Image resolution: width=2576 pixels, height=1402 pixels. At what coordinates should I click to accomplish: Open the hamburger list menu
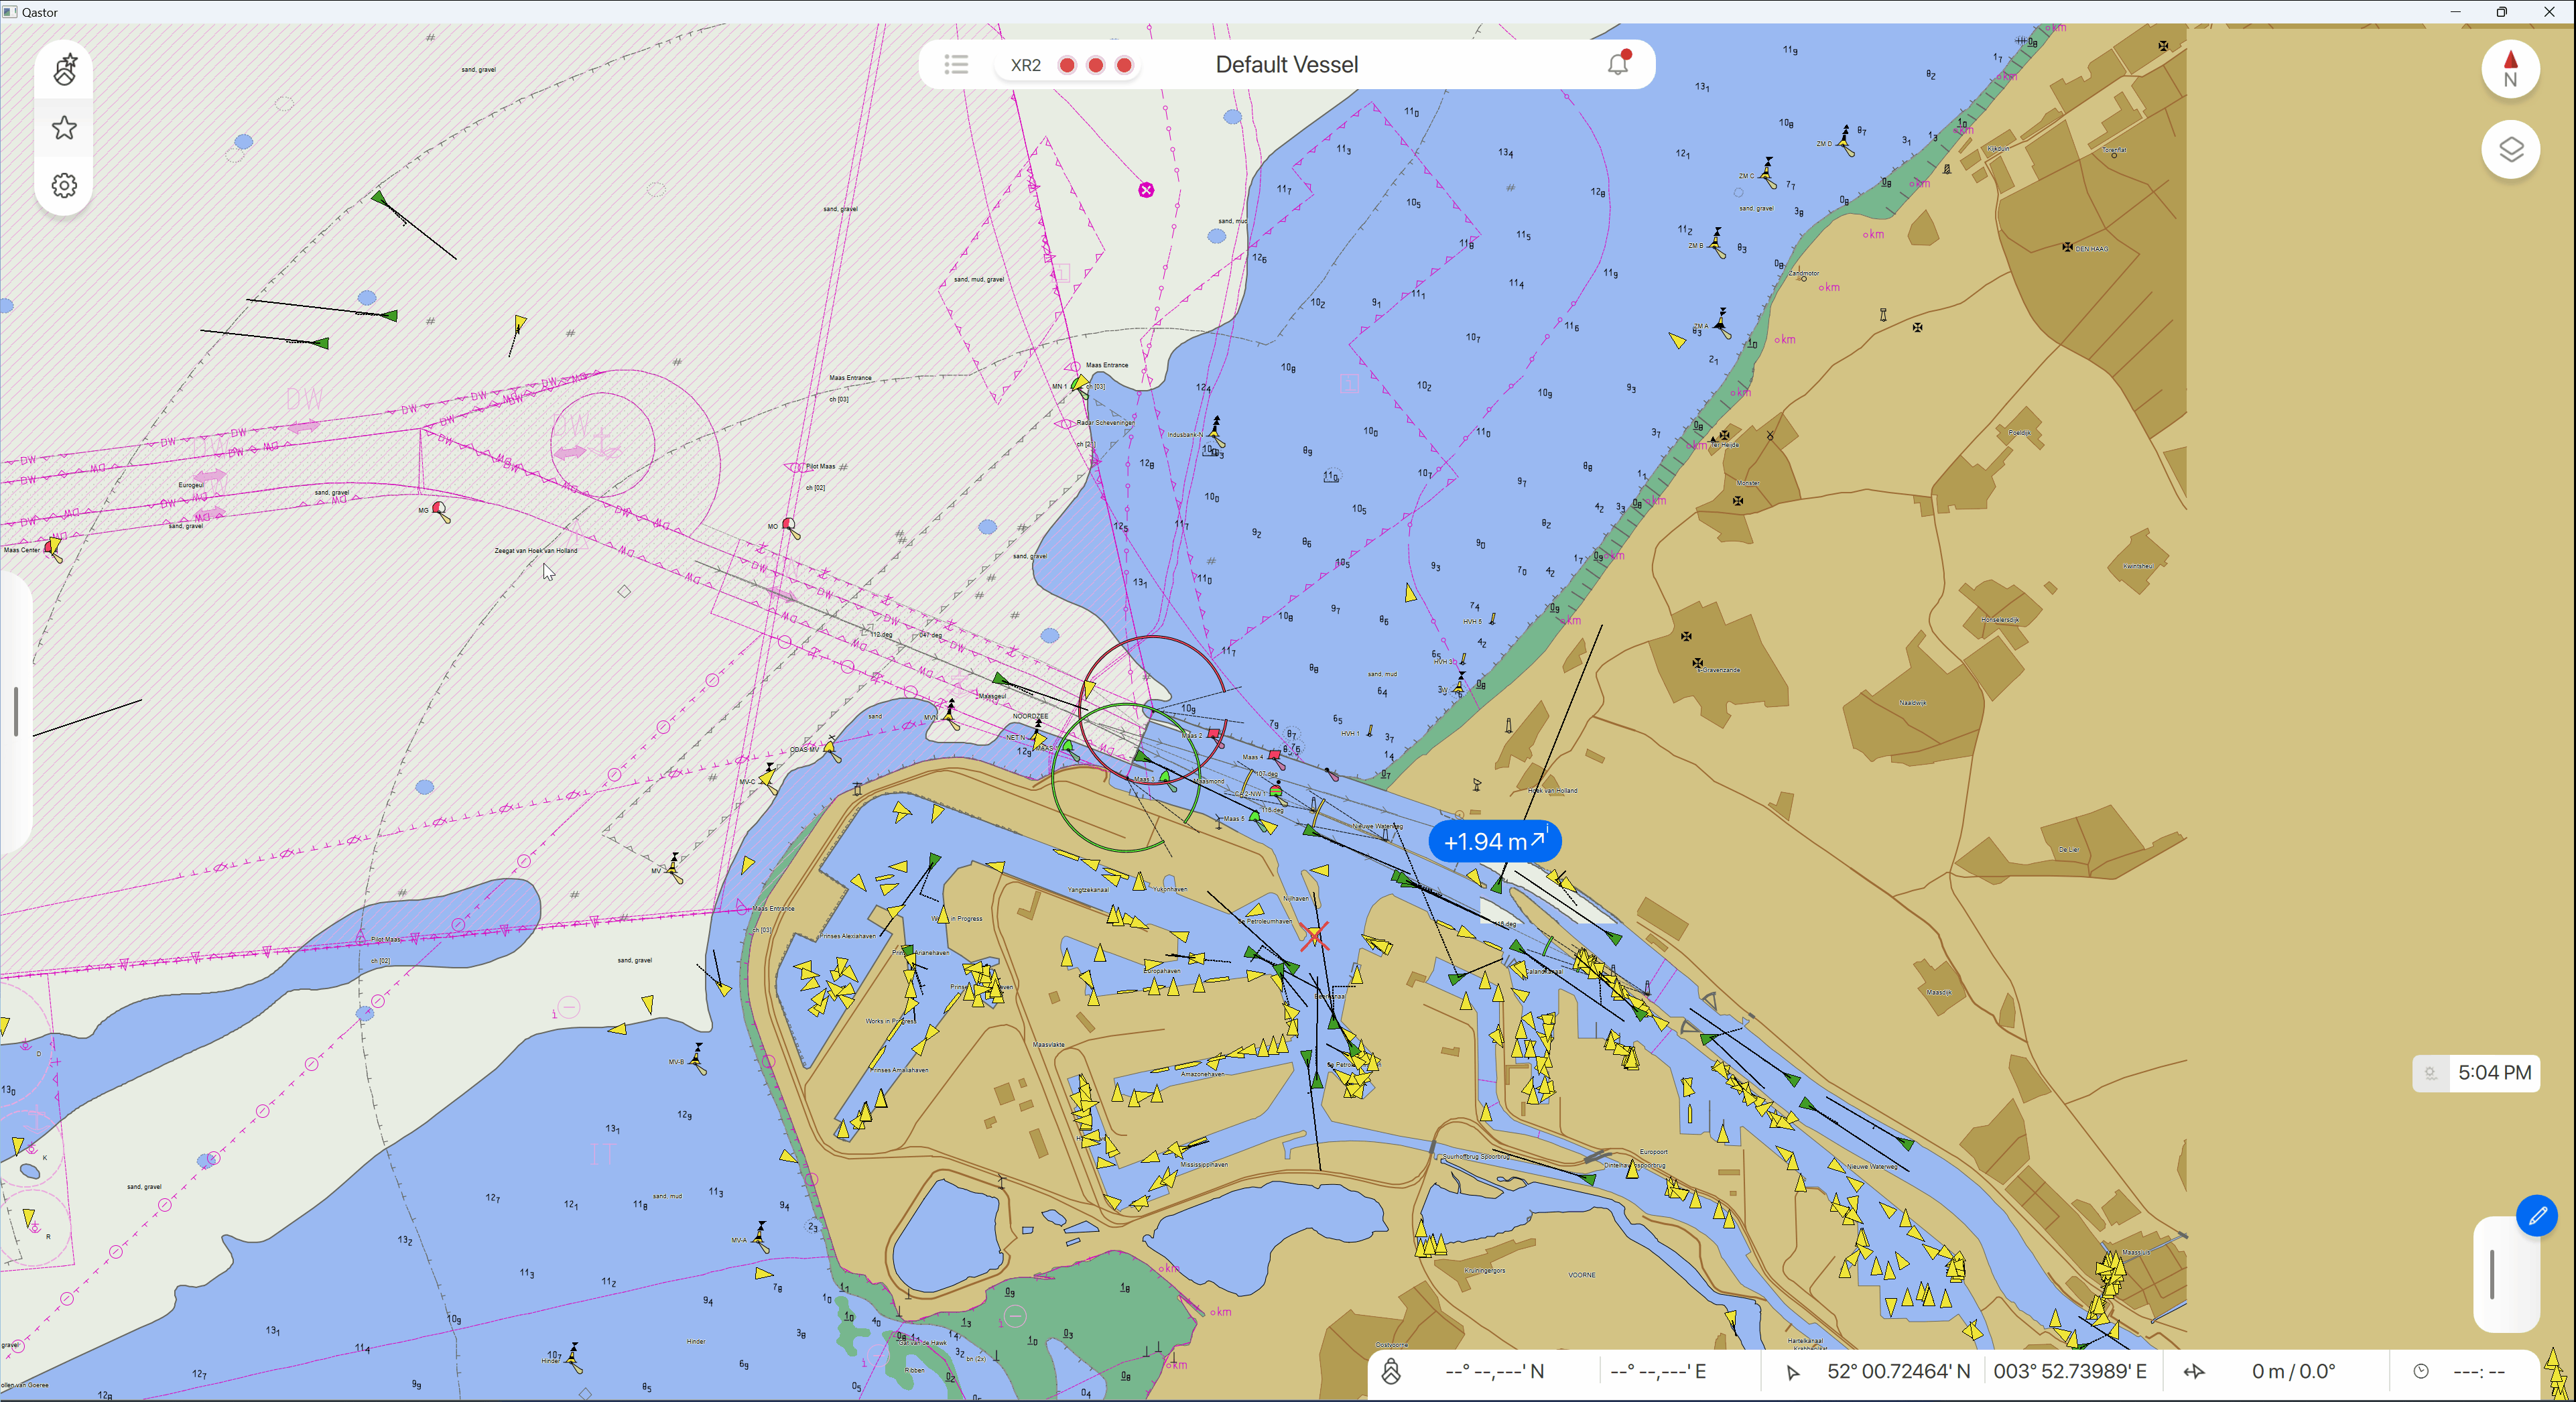pyautogui.click(x=956, y=65)
